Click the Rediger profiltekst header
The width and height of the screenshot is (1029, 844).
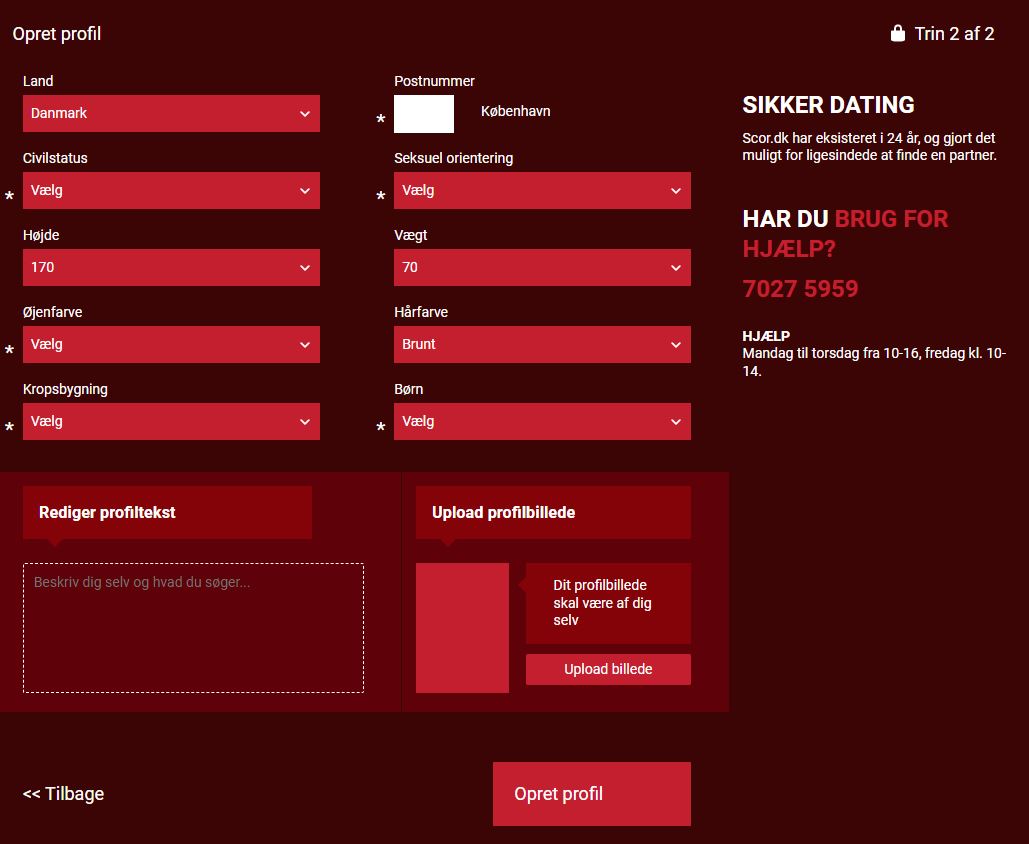click(x=167, y=513)
